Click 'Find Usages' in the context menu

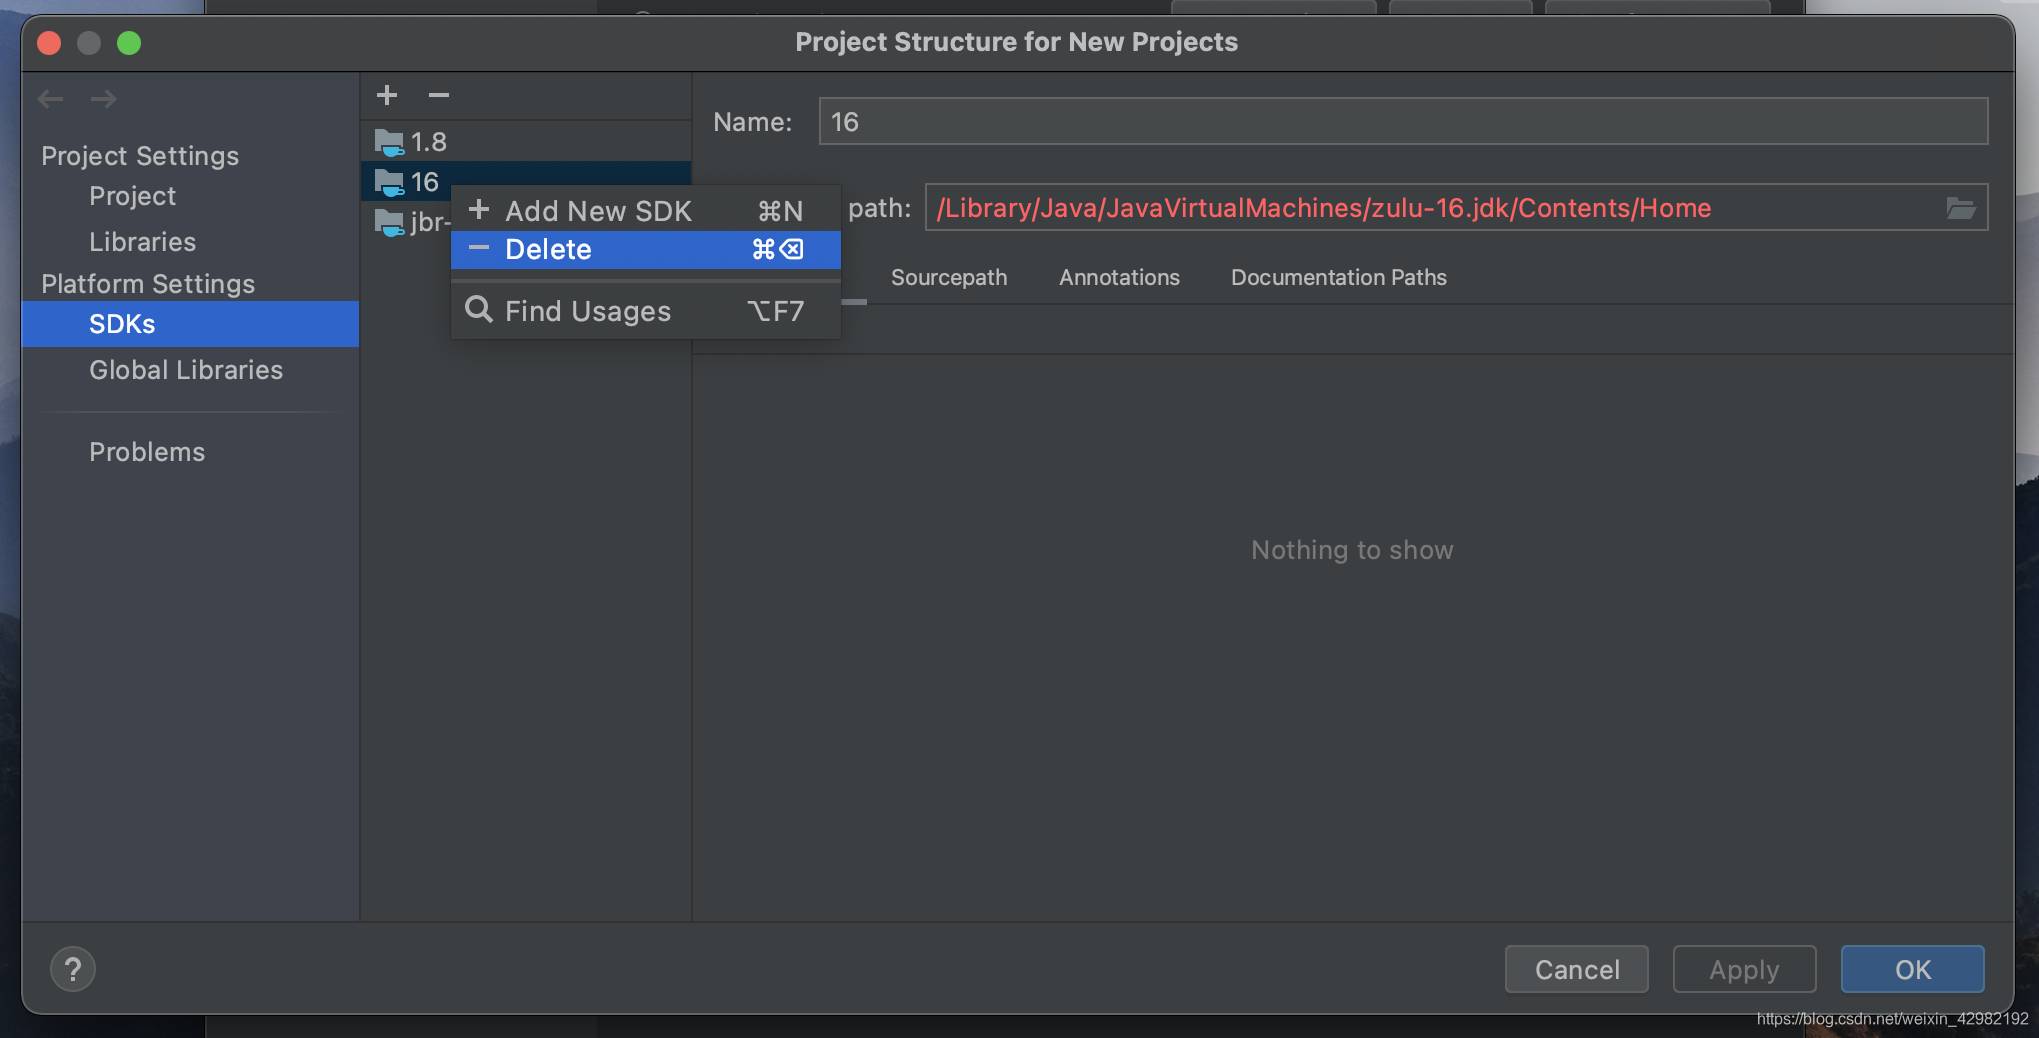point(588,310)
